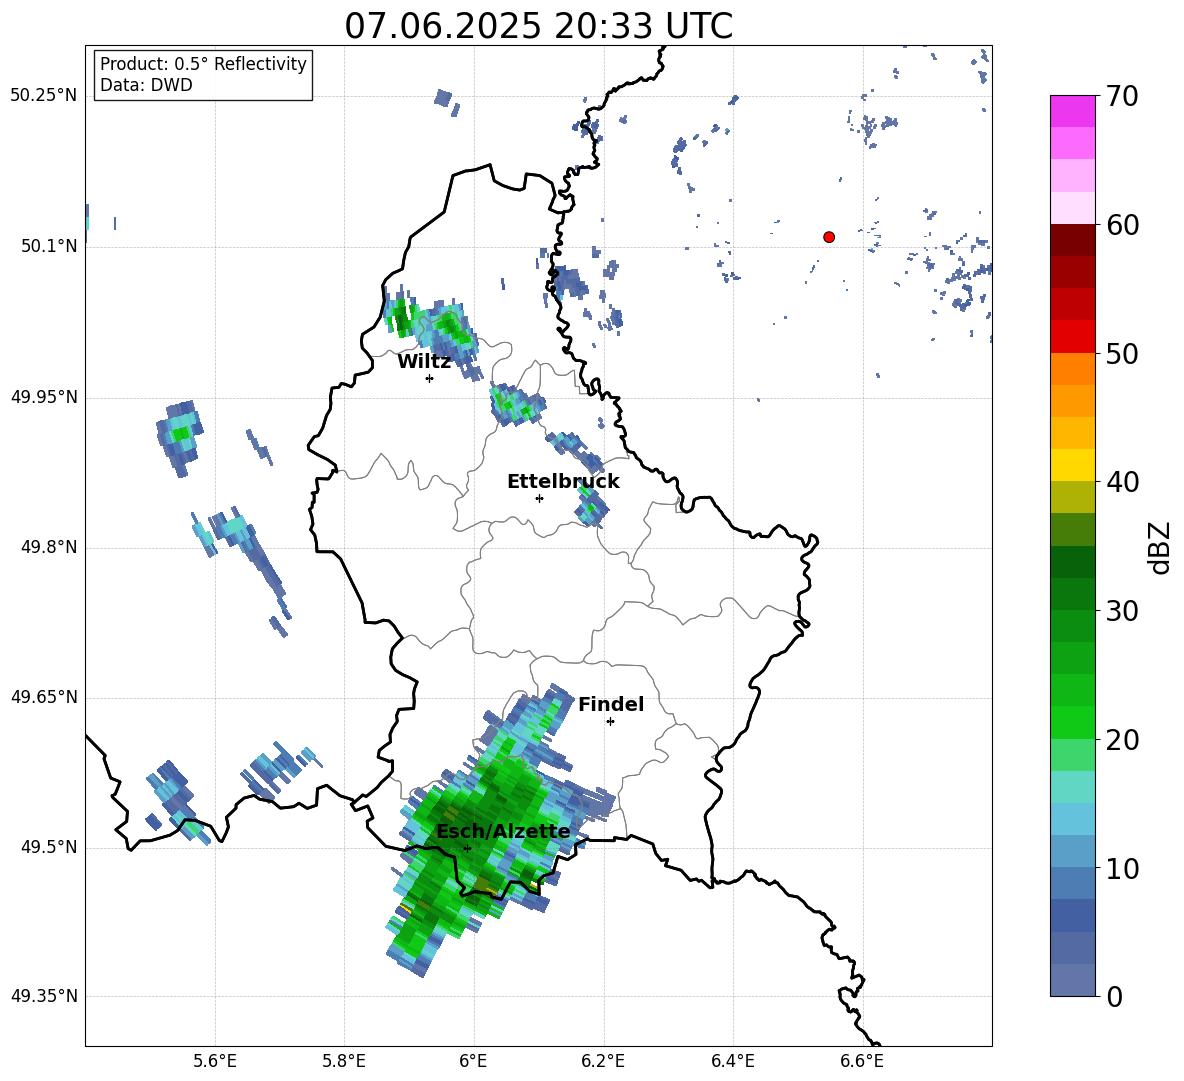
Task: Click the colorbar value 10
Action: click(x=1122, y=869)
